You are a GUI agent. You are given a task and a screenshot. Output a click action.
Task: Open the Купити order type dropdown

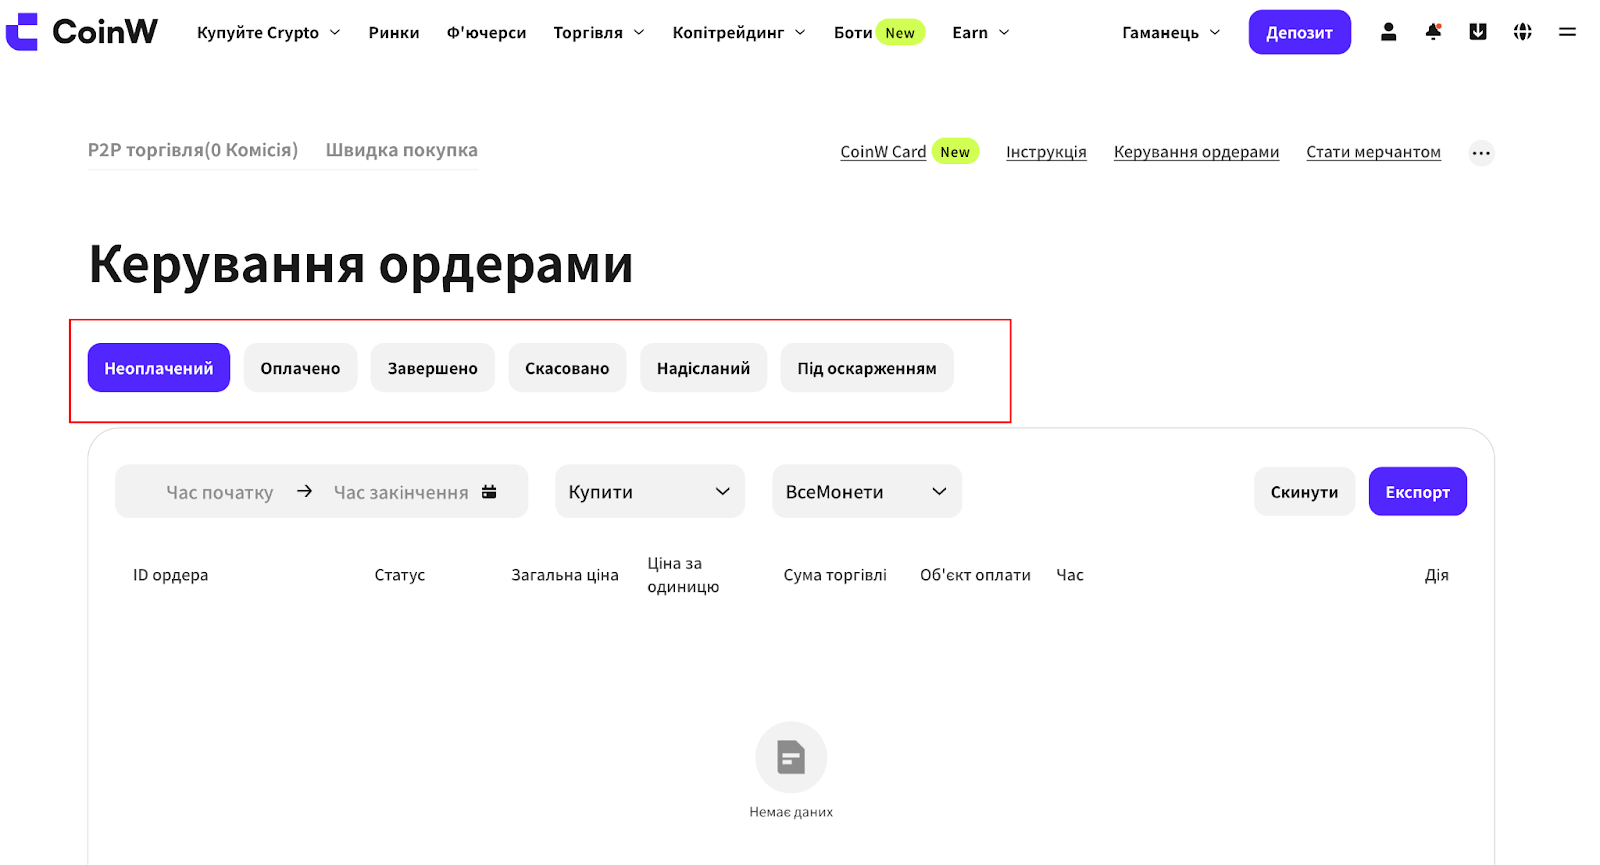coord(650,491)
